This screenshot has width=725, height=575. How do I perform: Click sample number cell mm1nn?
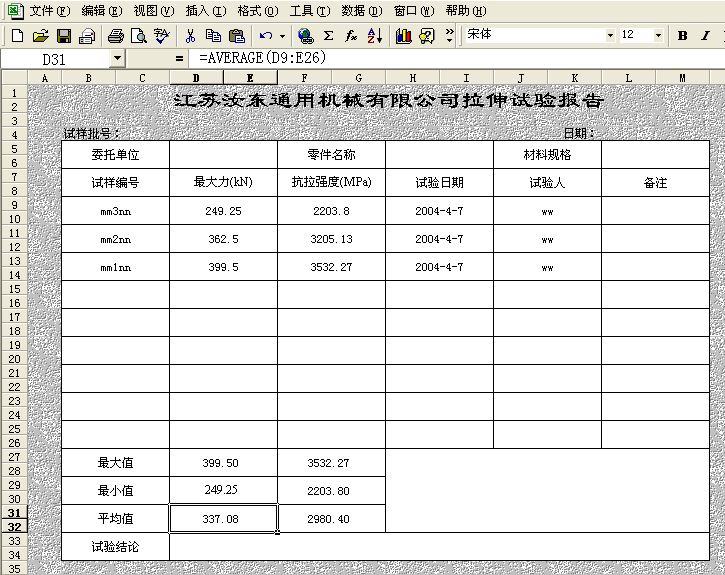[116, 267]
